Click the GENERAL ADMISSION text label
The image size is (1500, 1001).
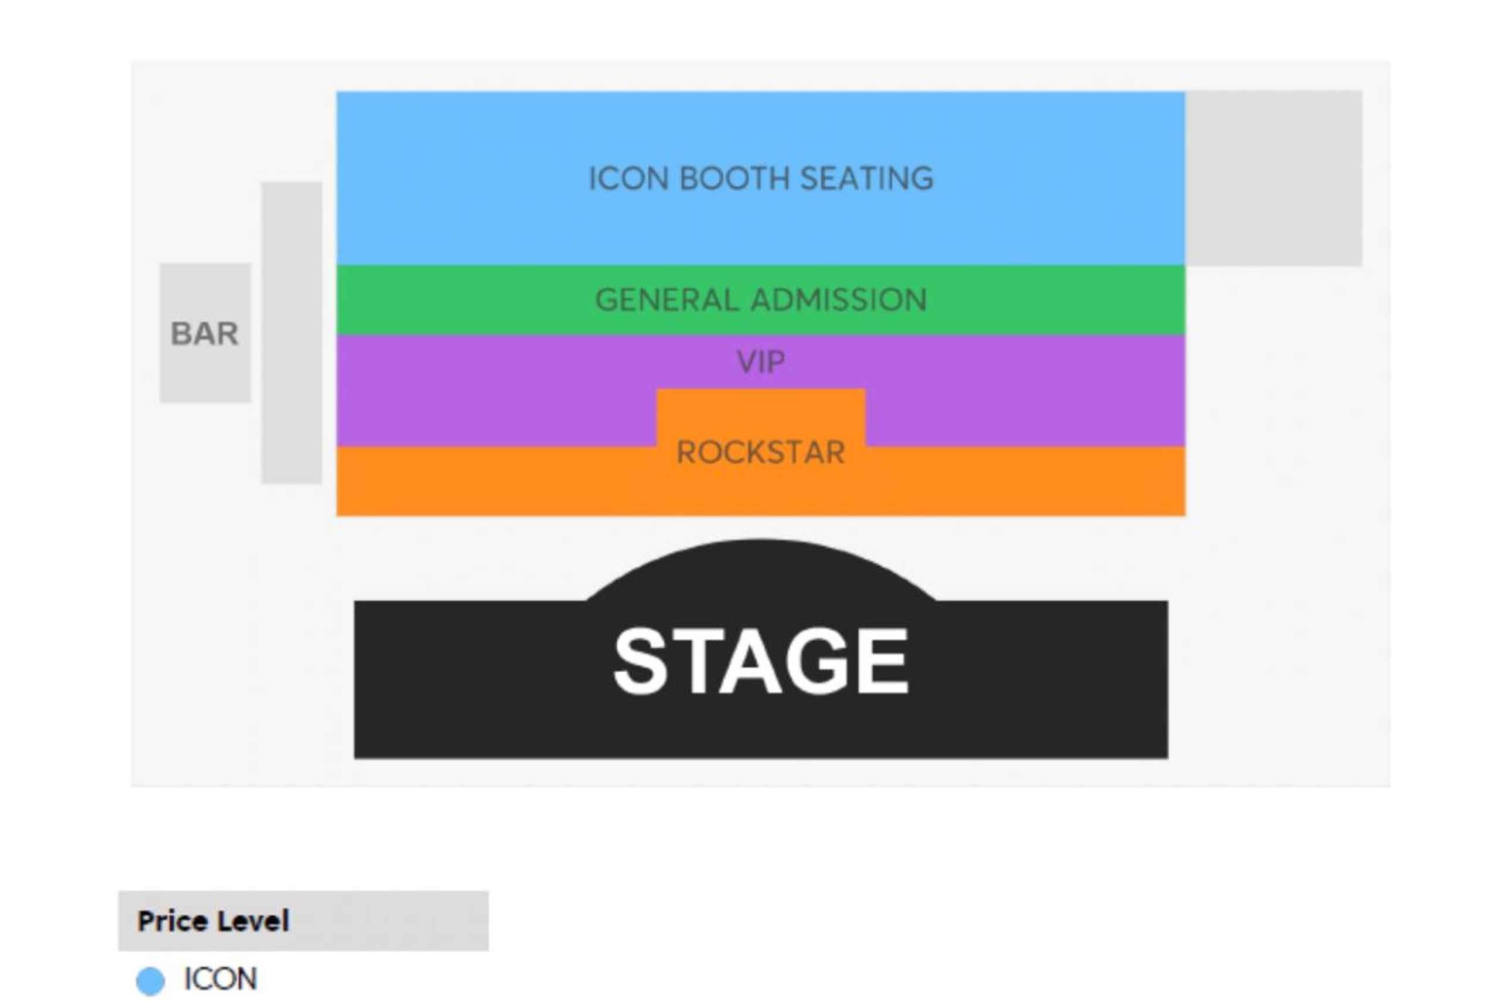pos(760,300)
